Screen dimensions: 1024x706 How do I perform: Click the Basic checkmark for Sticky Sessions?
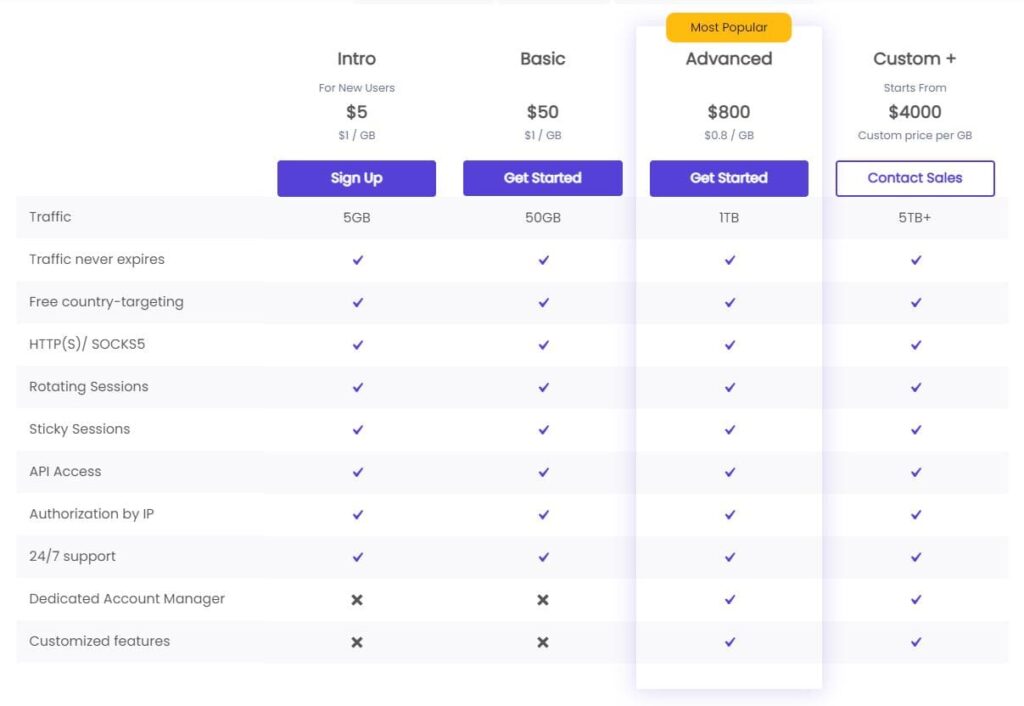tap(543, 430)
